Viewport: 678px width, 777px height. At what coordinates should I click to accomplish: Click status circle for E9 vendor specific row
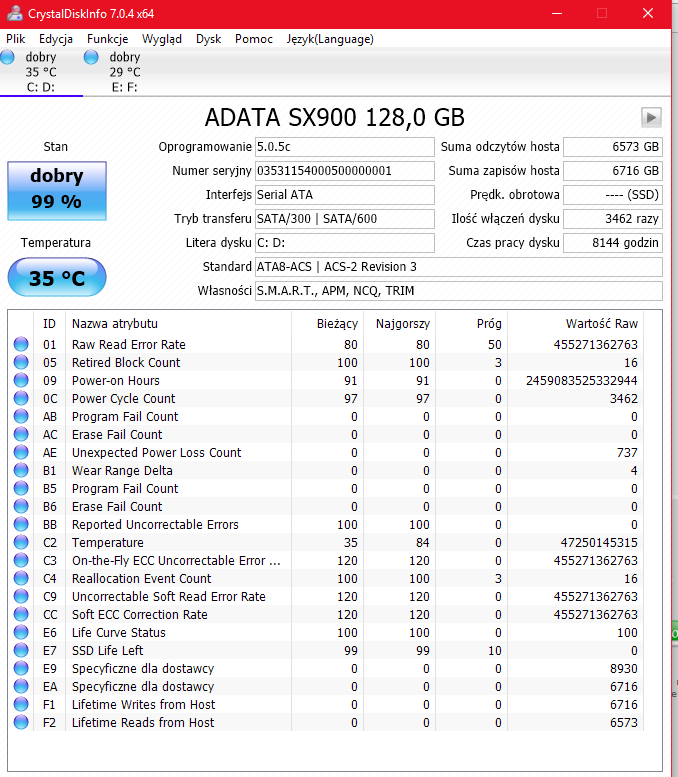pos(21,668)
